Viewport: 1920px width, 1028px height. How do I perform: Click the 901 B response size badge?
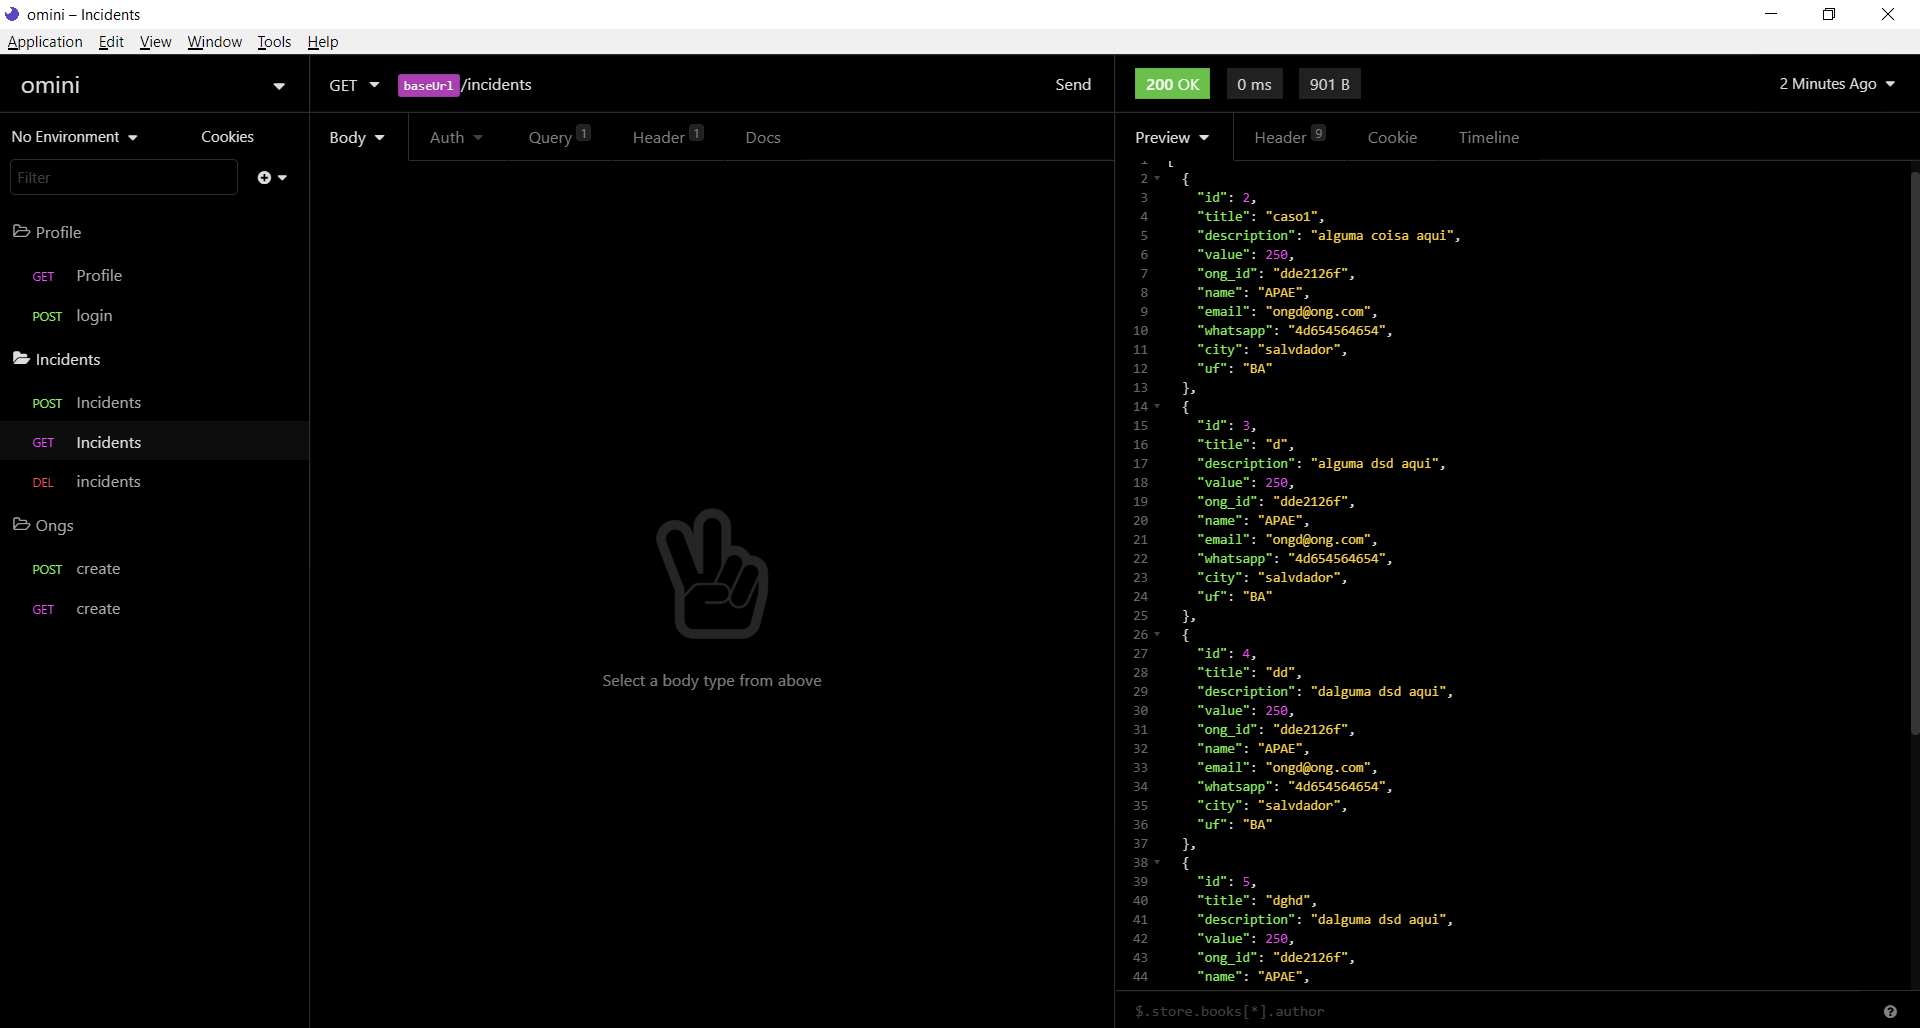point(1329,84)
